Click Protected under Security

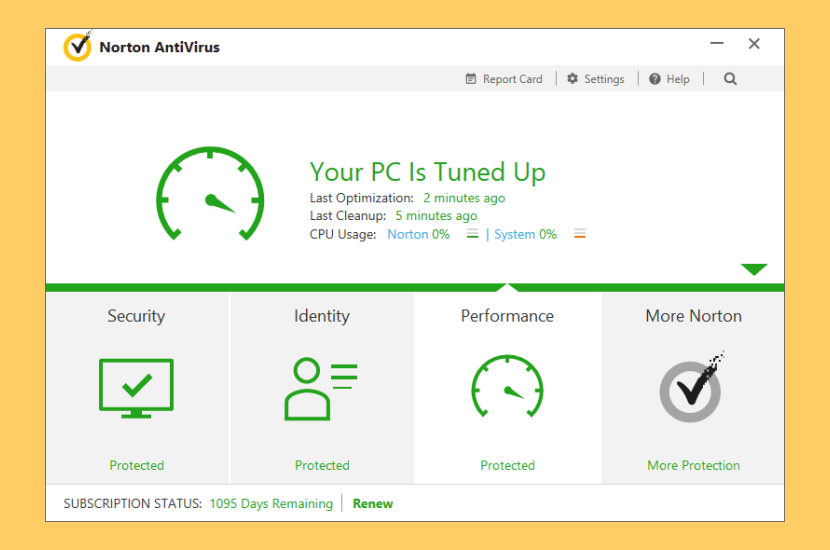[137, 465]
